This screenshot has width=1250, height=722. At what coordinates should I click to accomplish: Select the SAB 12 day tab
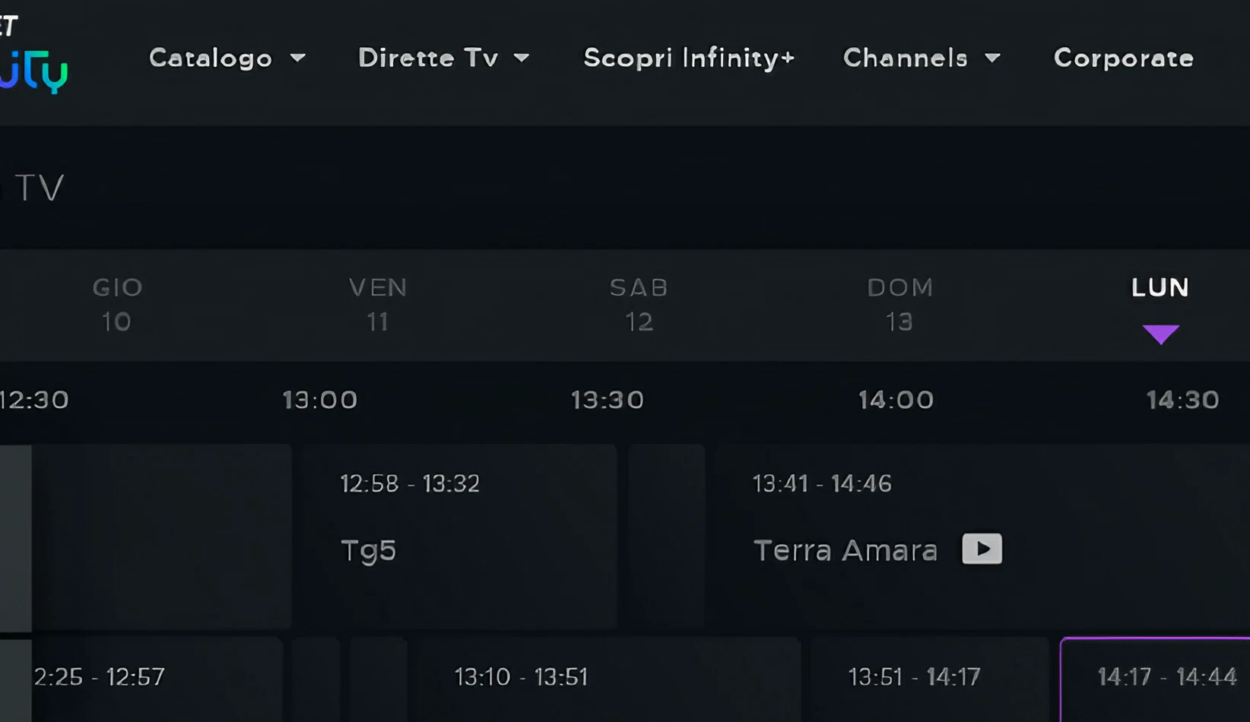[639, 305]
